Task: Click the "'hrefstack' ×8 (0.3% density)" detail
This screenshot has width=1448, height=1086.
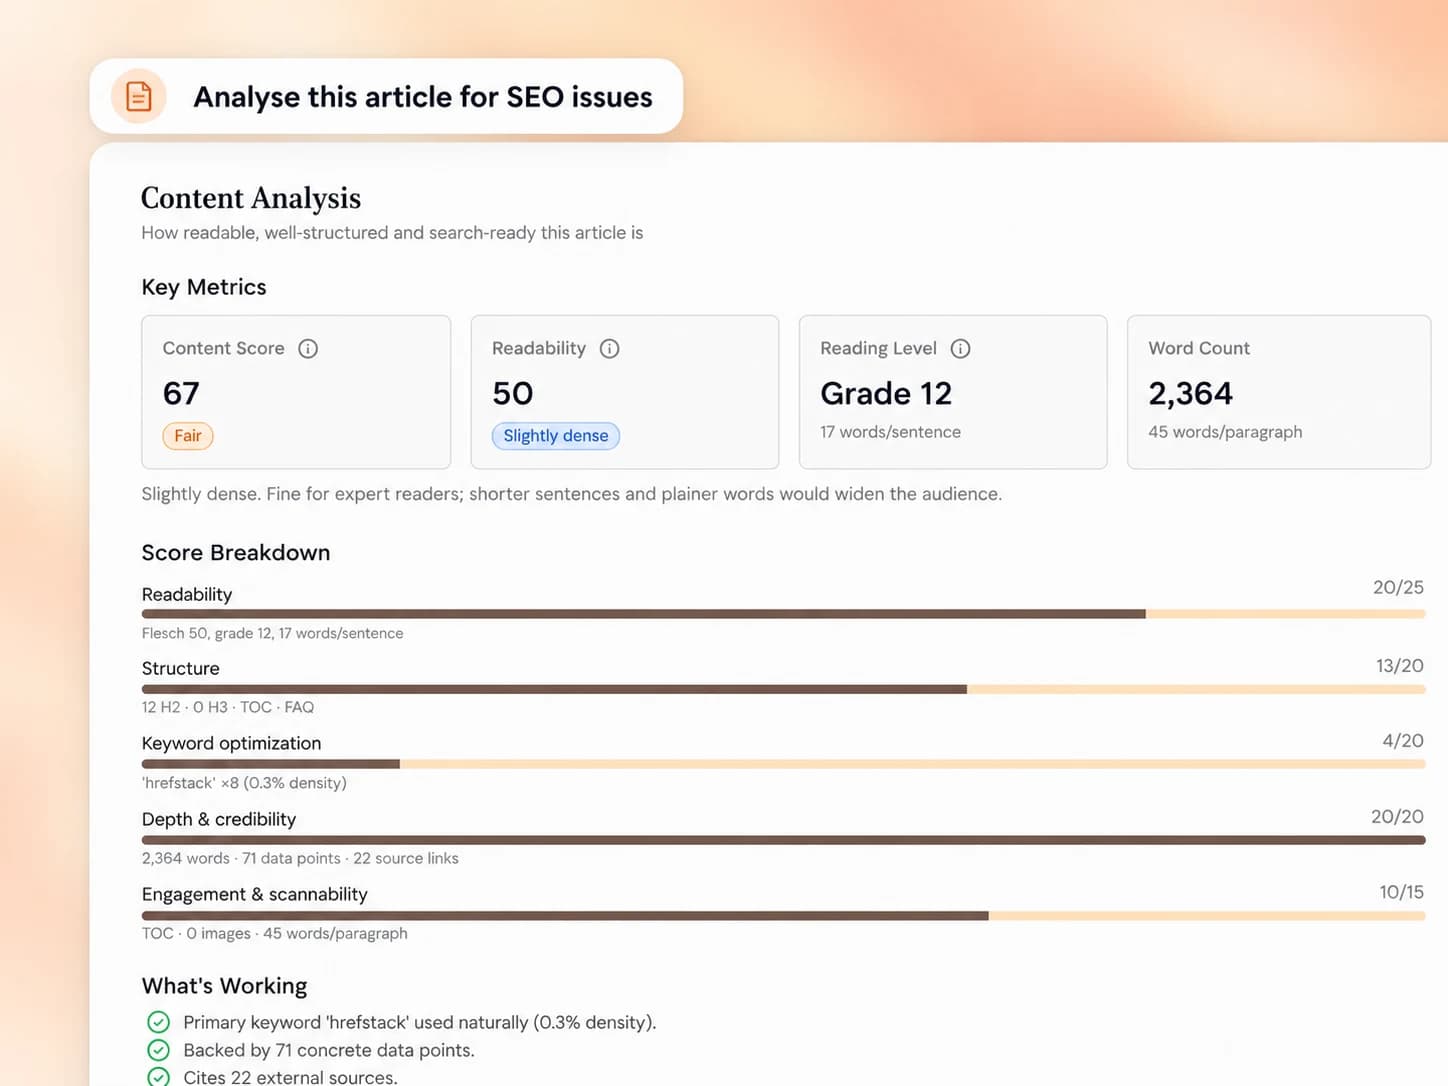Action: pos(244,783)
